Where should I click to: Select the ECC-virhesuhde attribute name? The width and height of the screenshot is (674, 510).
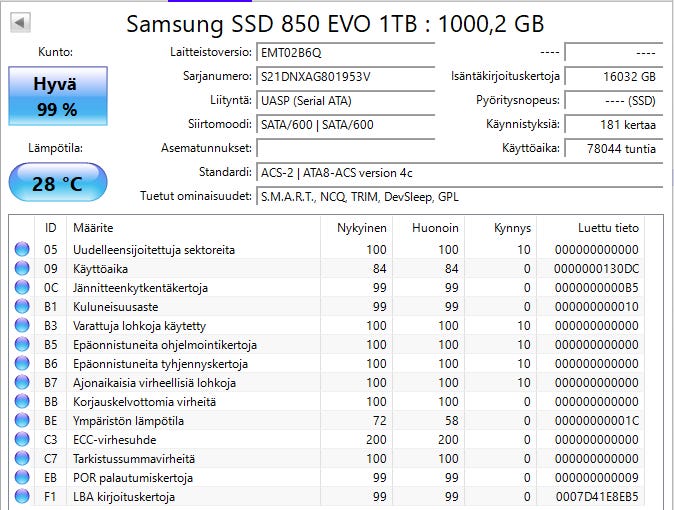(114, 439)
